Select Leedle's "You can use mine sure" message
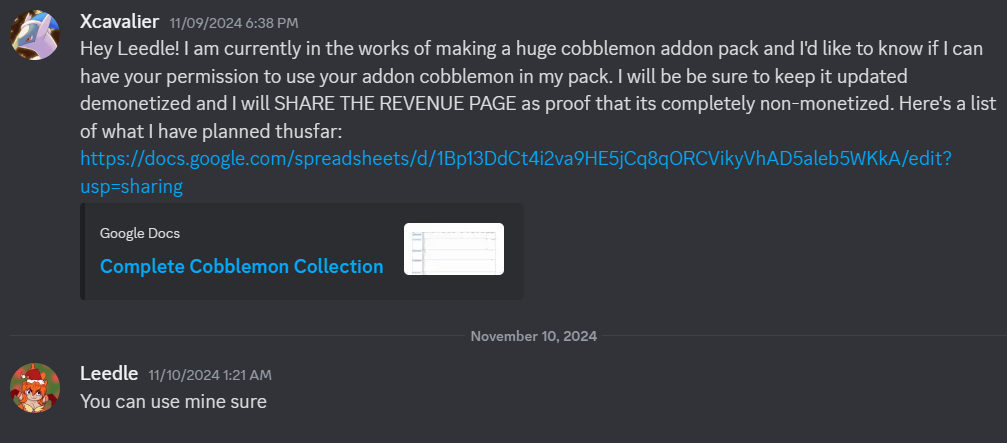The width and height of the screenshot is (1007, 443). coord(173,401)
